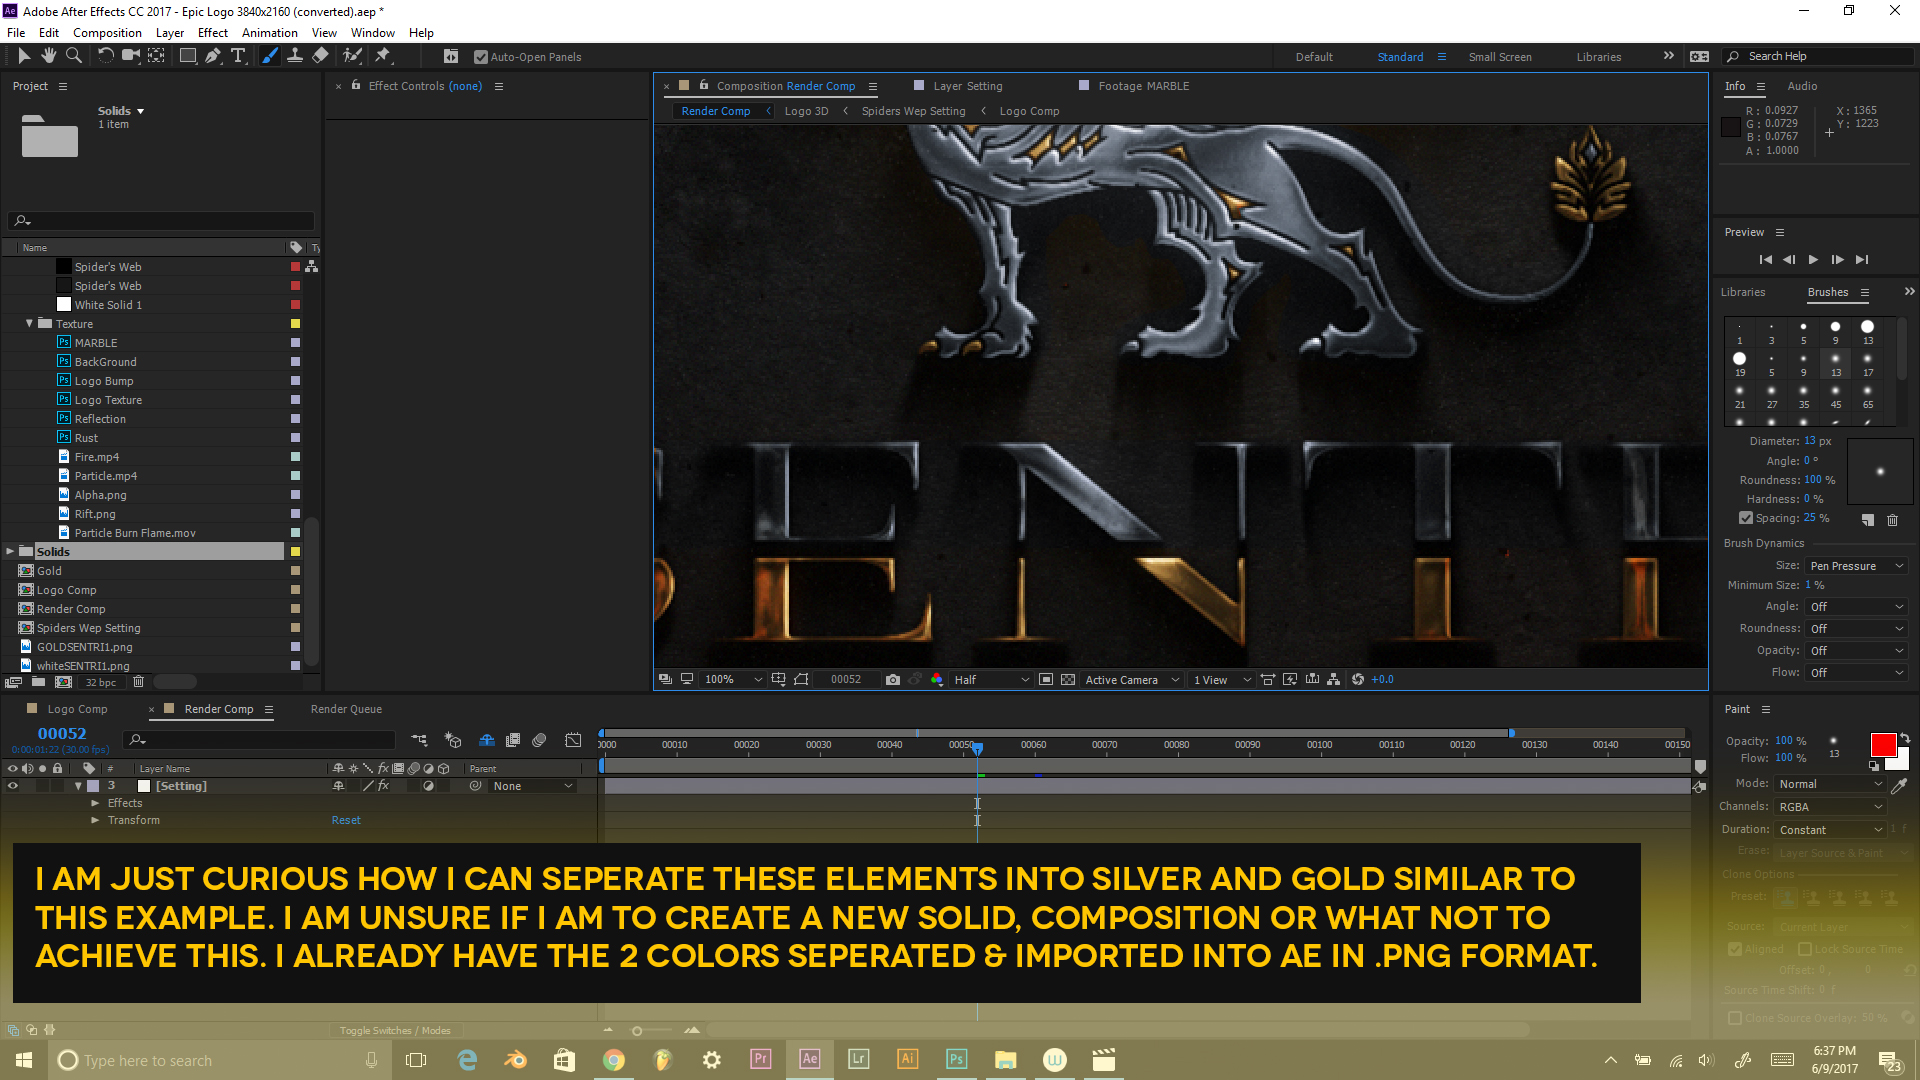Click Show Channel RGB color icon
1920x1080 pixels.
pos(937,679)
